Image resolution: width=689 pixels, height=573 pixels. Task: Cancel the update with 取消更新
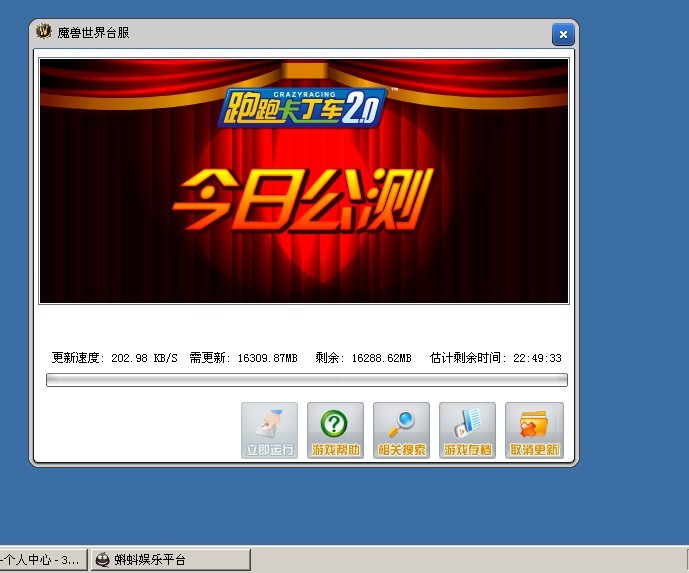(x=534, y=430)
